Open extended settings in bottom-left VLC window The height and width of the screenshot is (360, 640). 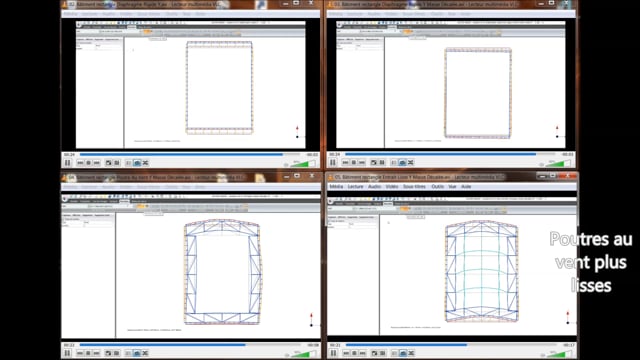(x=117, y=353)
